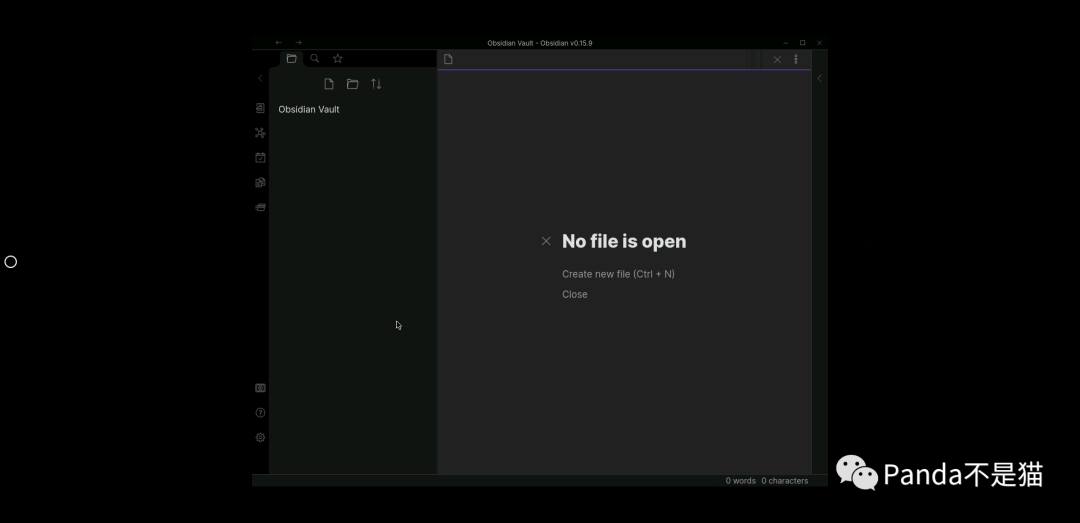Screen dimensions: 1080x523
Task: Click the X beside No file is open
Action: 546,241
